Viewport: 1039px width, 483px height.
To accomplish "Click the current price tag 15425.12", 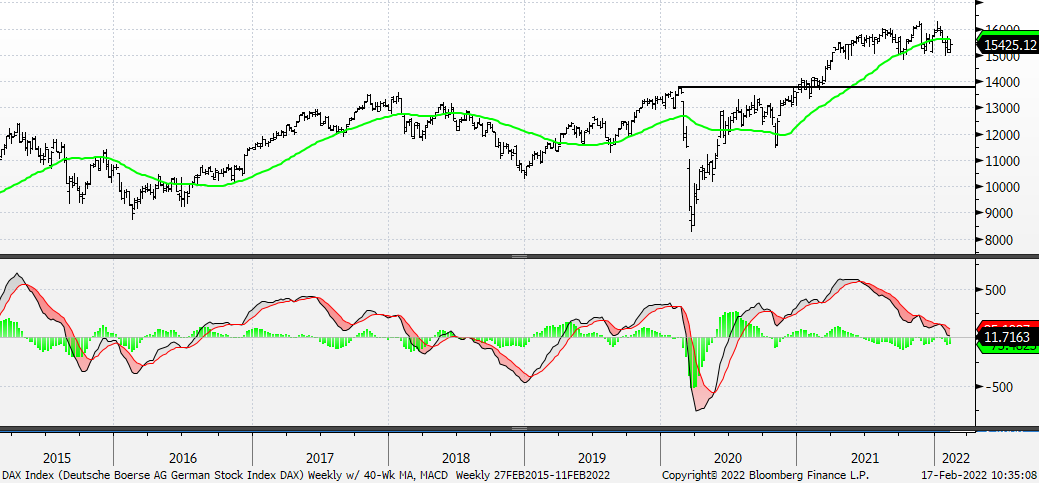I will 1007,45.
